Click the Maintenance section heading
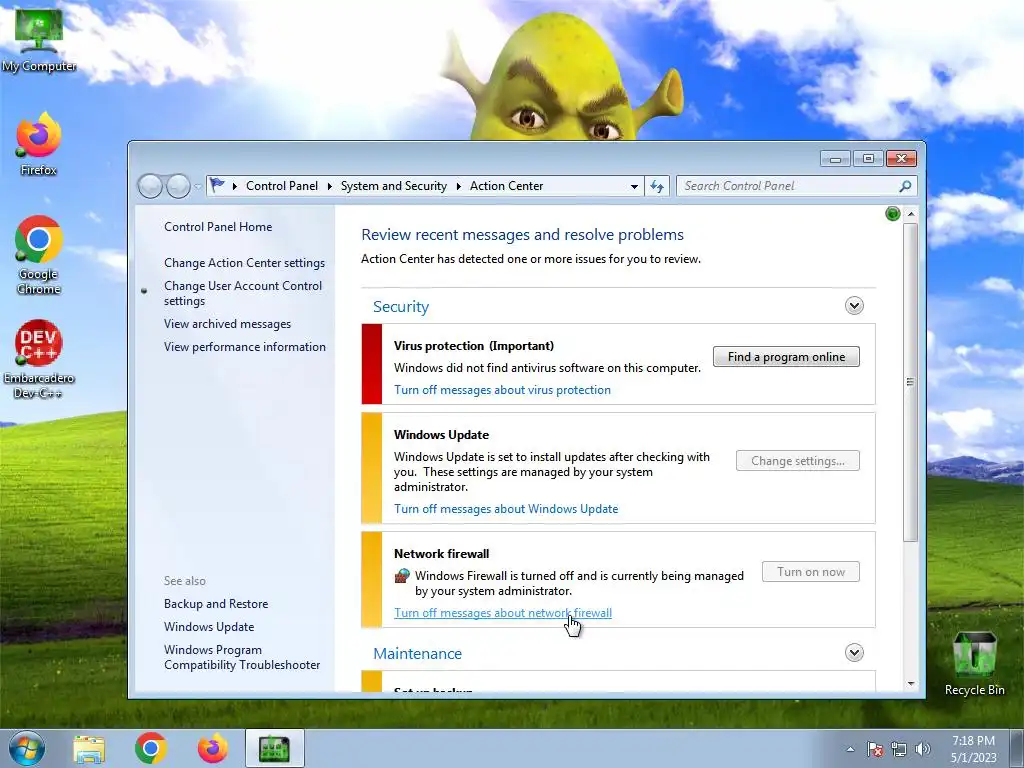Viewport: 1024px width, 768px height. (x=417, y=653)
